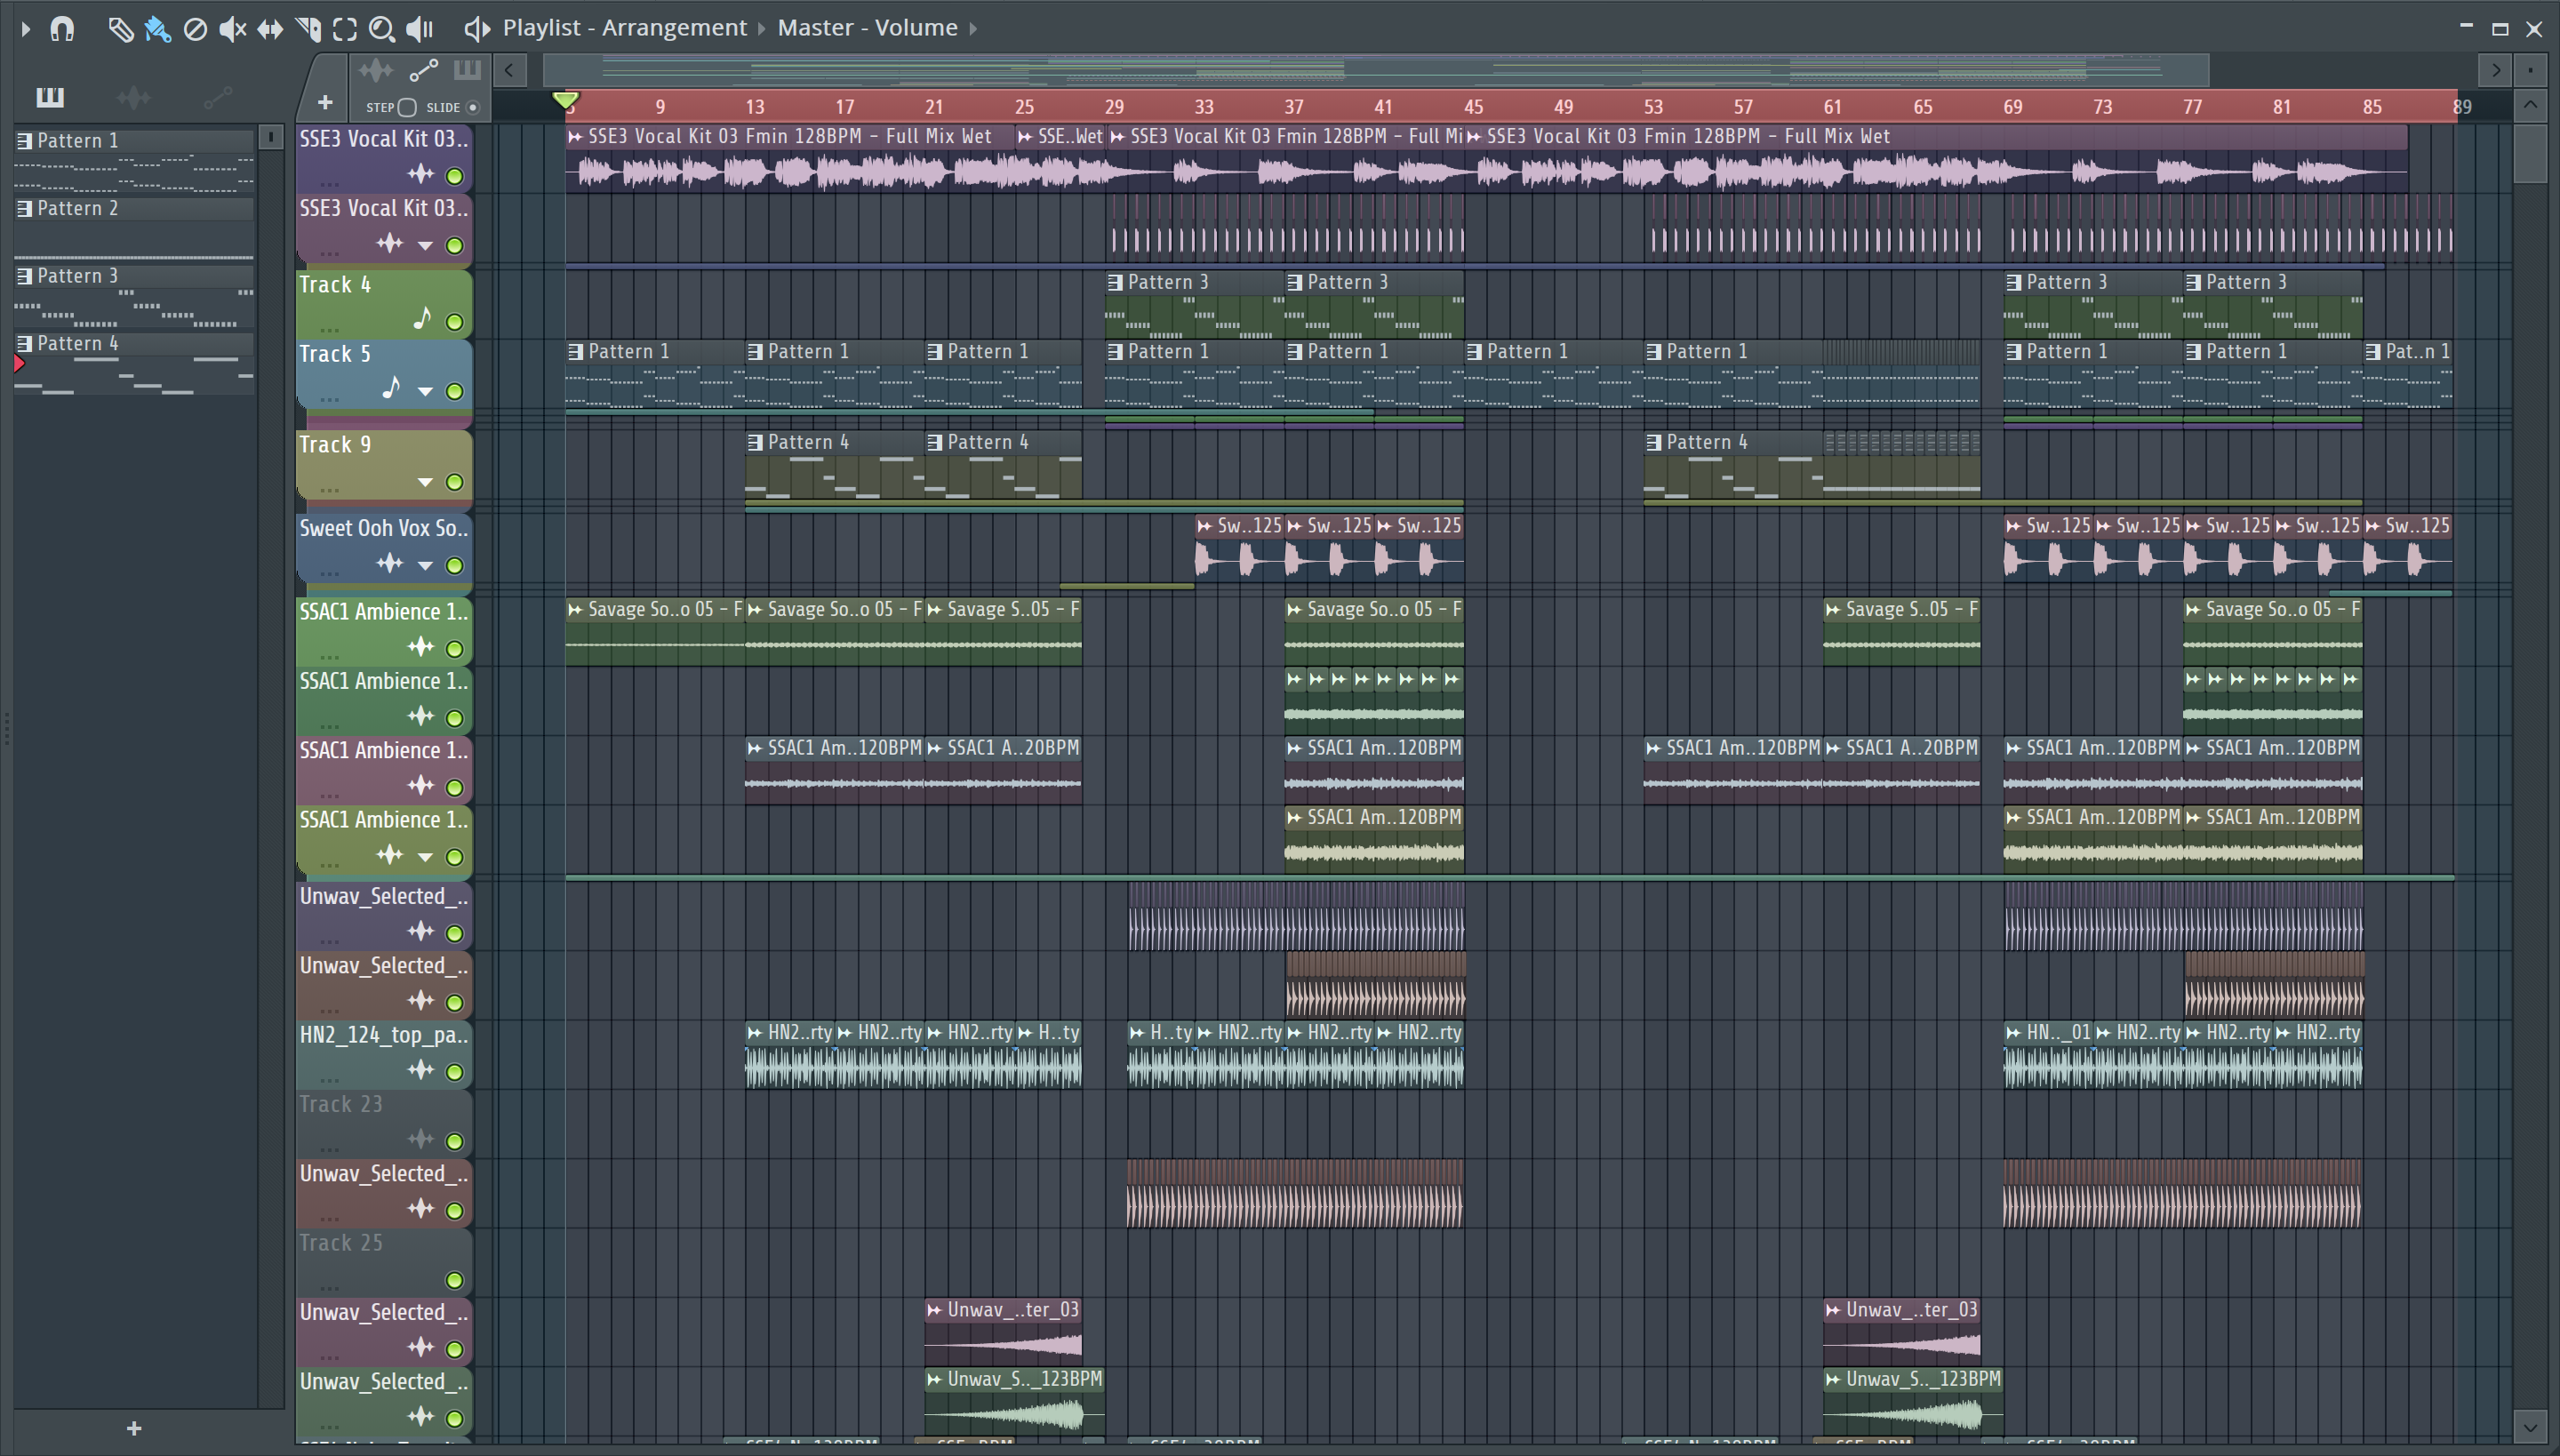The image size is (2560, 1456).
Task: Toggle the magnet snap-to-grid tool
Action: pos(62,29)
